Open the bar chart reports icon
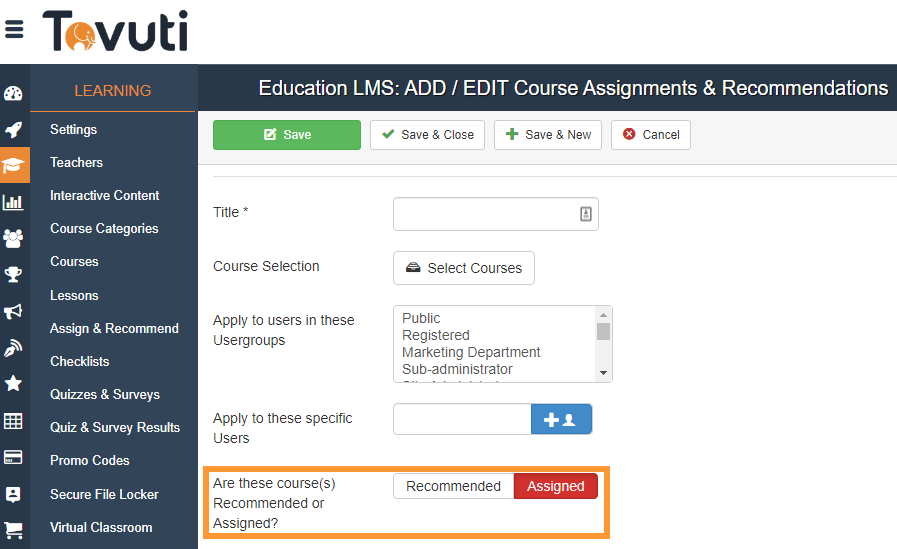This screenshot has width=897, height=549. [x=14, y=202]
